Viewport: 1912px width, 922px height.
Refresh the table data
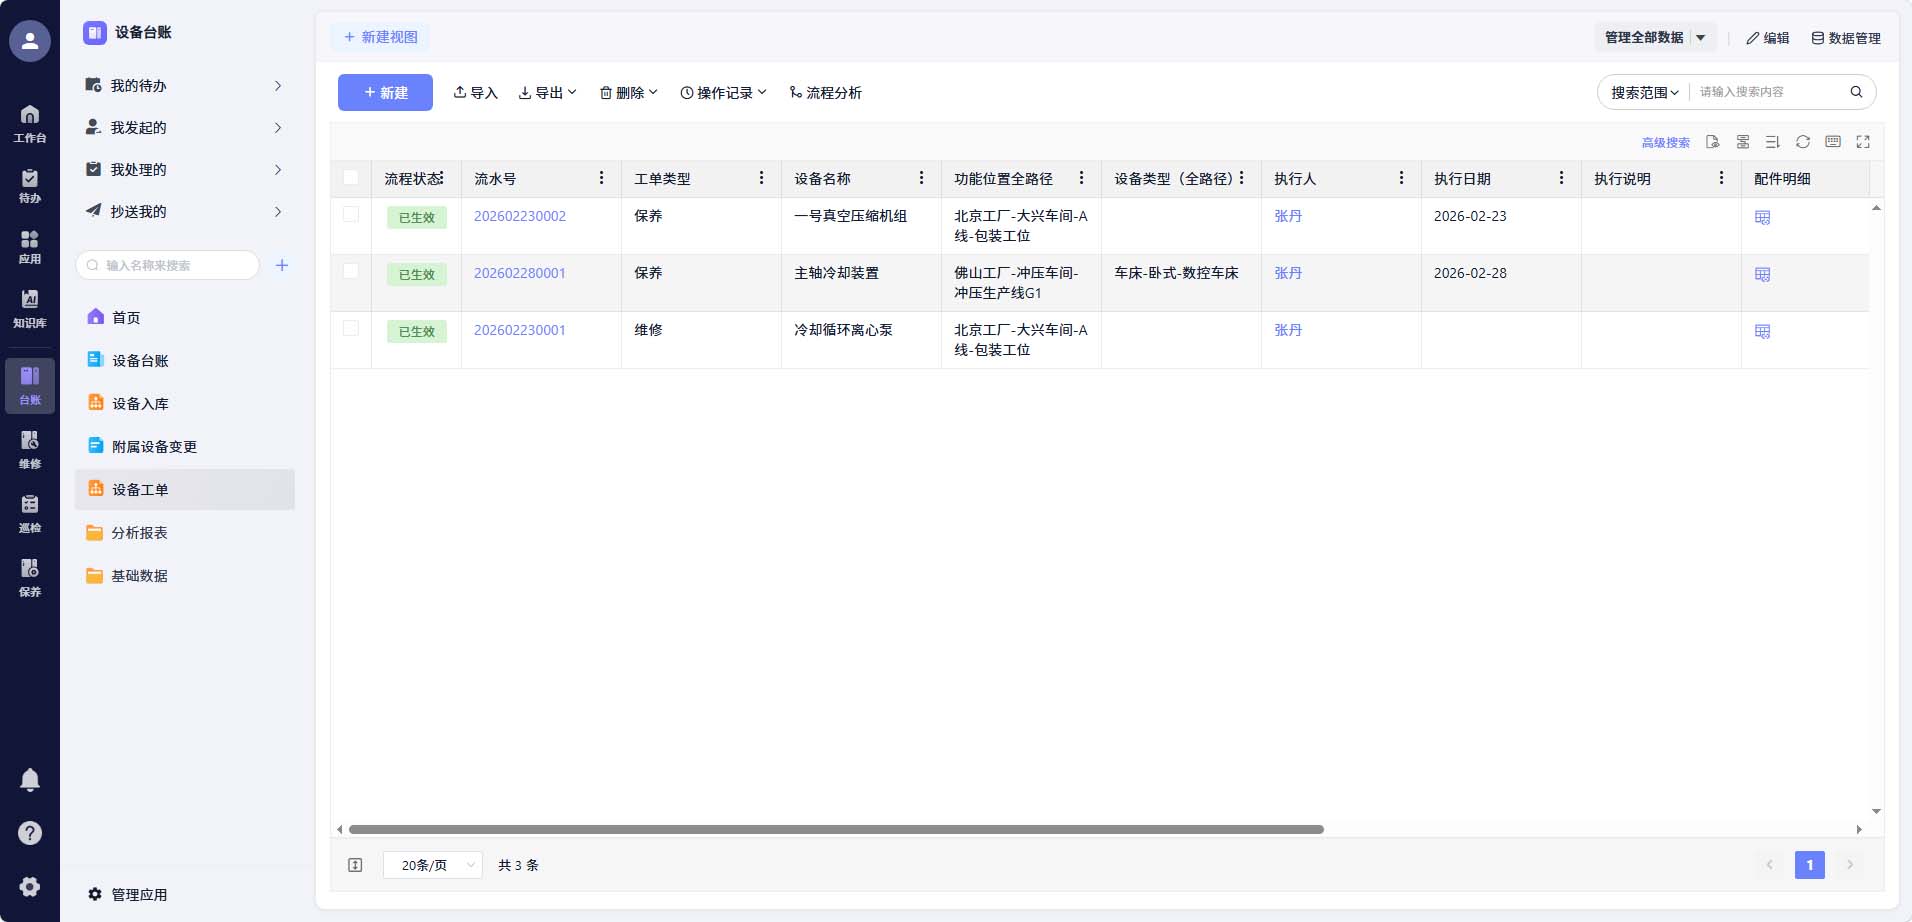(1803, 142)
